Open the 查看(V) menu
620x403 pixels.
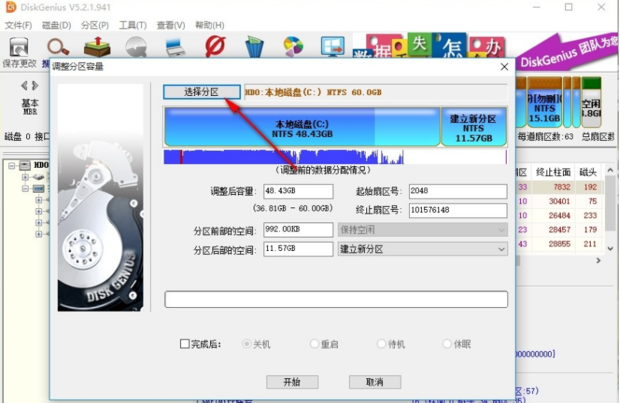[171, 25]
